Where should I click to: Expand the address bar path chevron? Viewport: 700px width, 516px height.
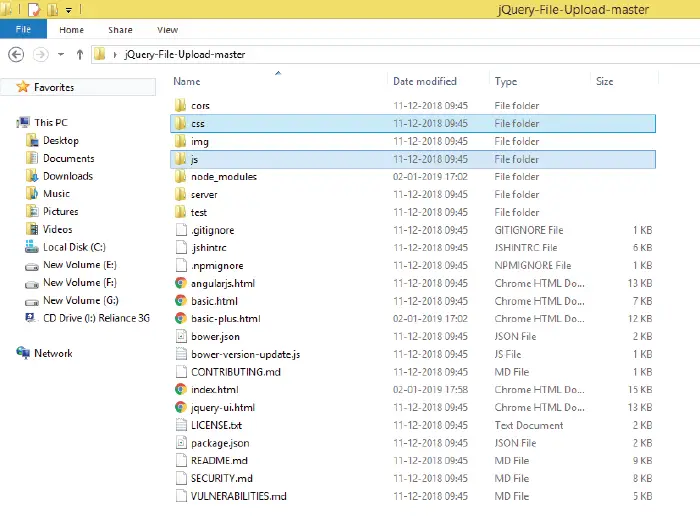pyautogui.click(x=115, y=54)
